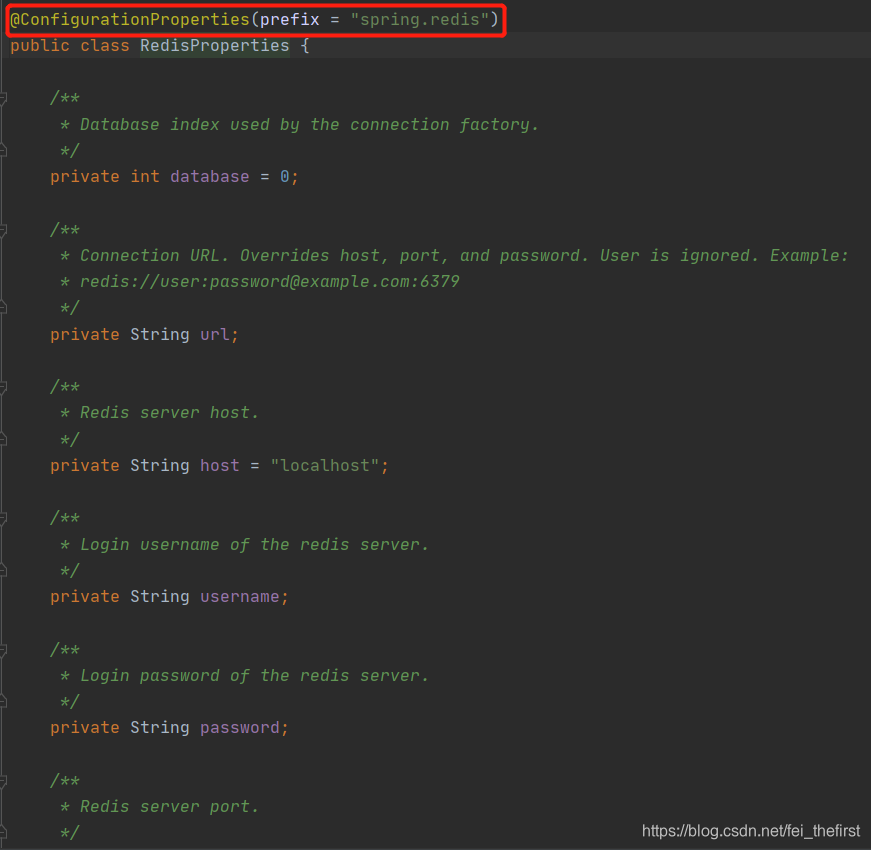Click comment 'Login password of the redis server.'
This screenshot has height=850, width=871.
tap(254, 676)
